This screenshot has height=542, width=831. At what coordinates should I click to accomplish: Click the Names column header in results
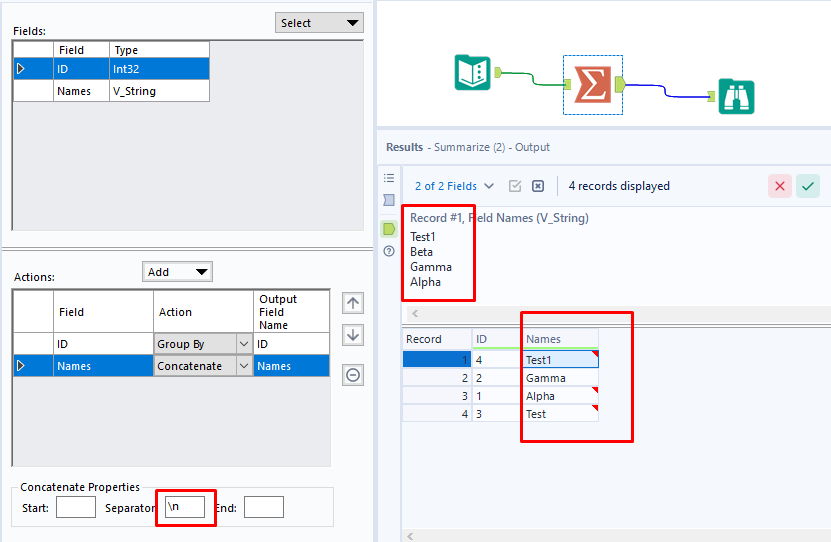(561, 339)
